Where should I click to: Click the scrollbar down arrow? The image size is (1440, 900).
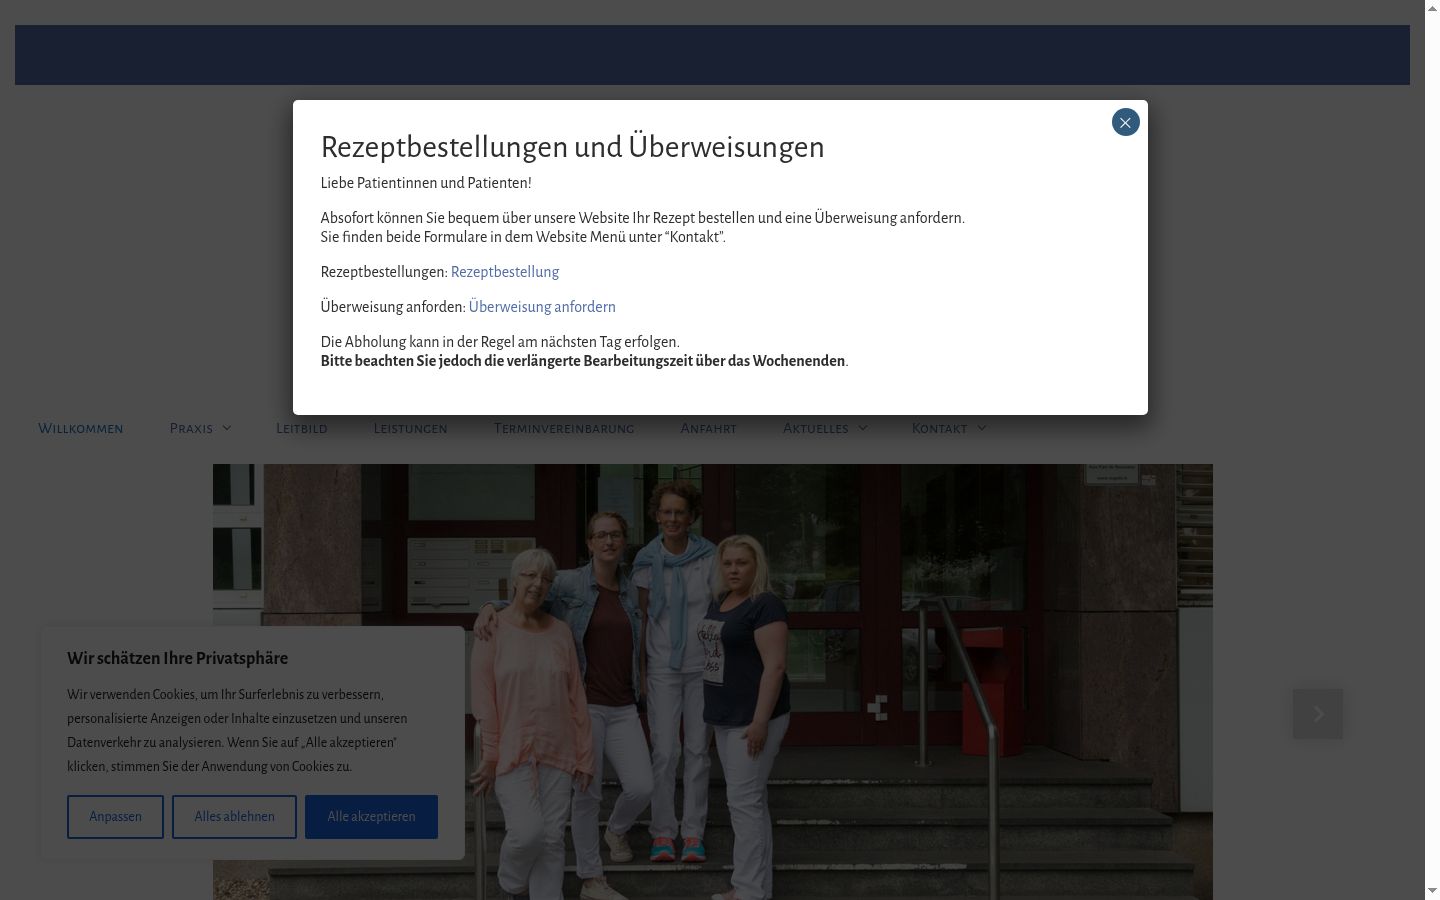click(x=1432, y=891)
